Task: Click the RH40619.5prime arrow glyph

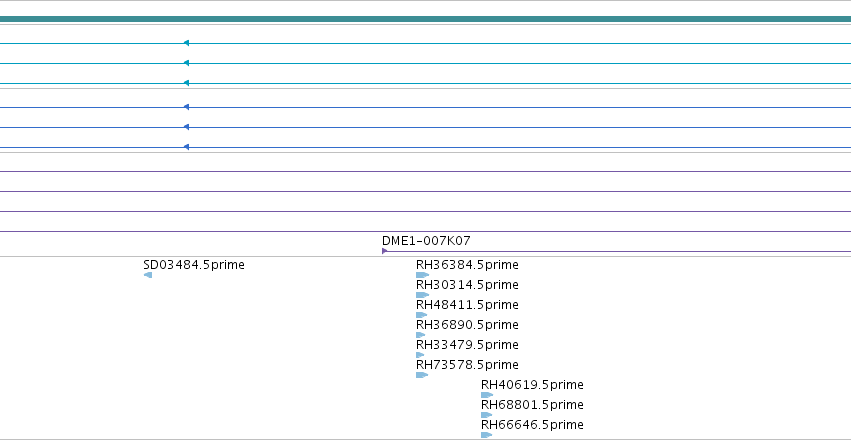Action: (487, 395)
